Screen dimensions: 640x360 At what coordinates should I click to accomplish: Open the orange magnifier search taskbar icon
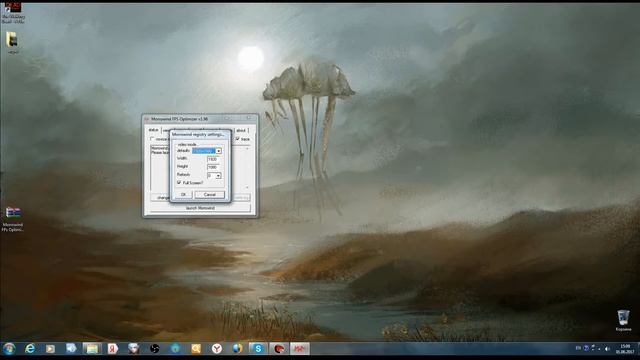point(196,349)
